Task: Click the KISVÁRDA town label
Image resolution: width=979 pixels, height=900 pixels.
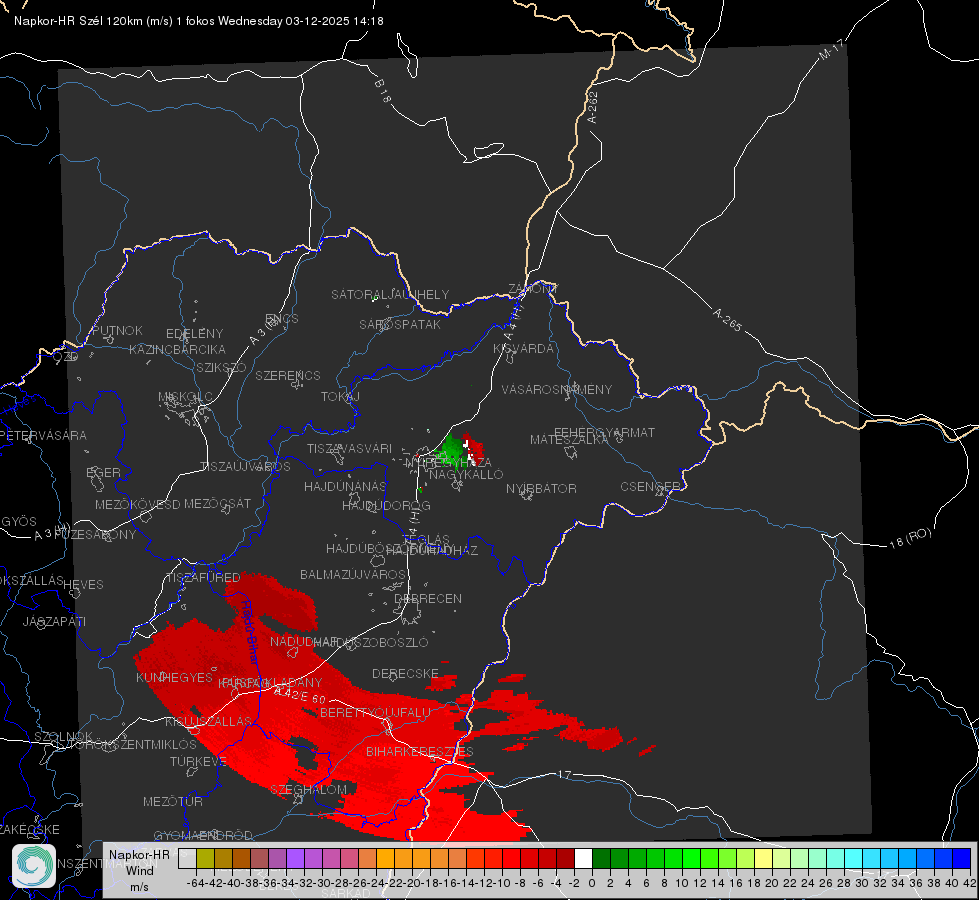Action: coord(523,349)
